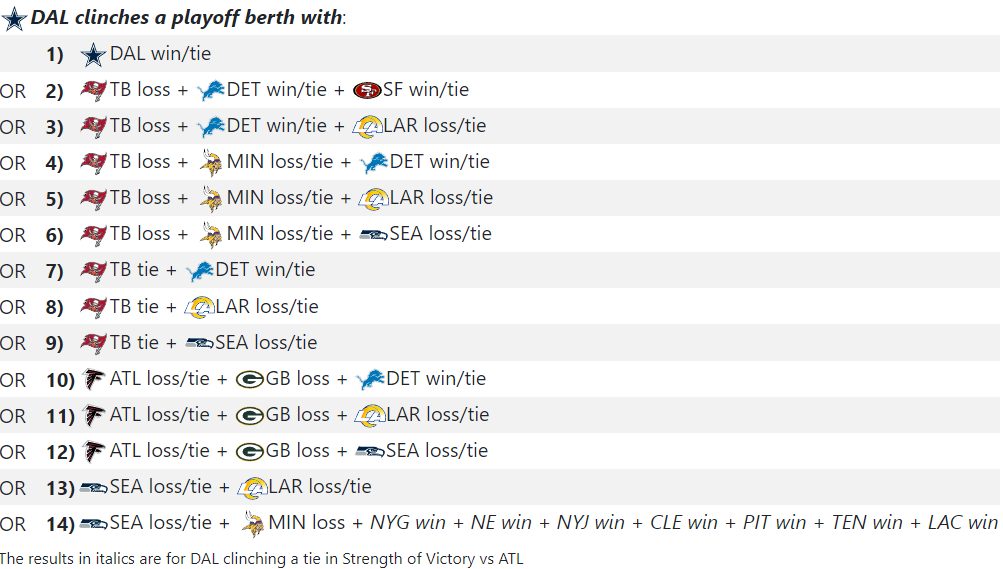Click the 49ers logo in scenario 2

click(x=366, y=90)
